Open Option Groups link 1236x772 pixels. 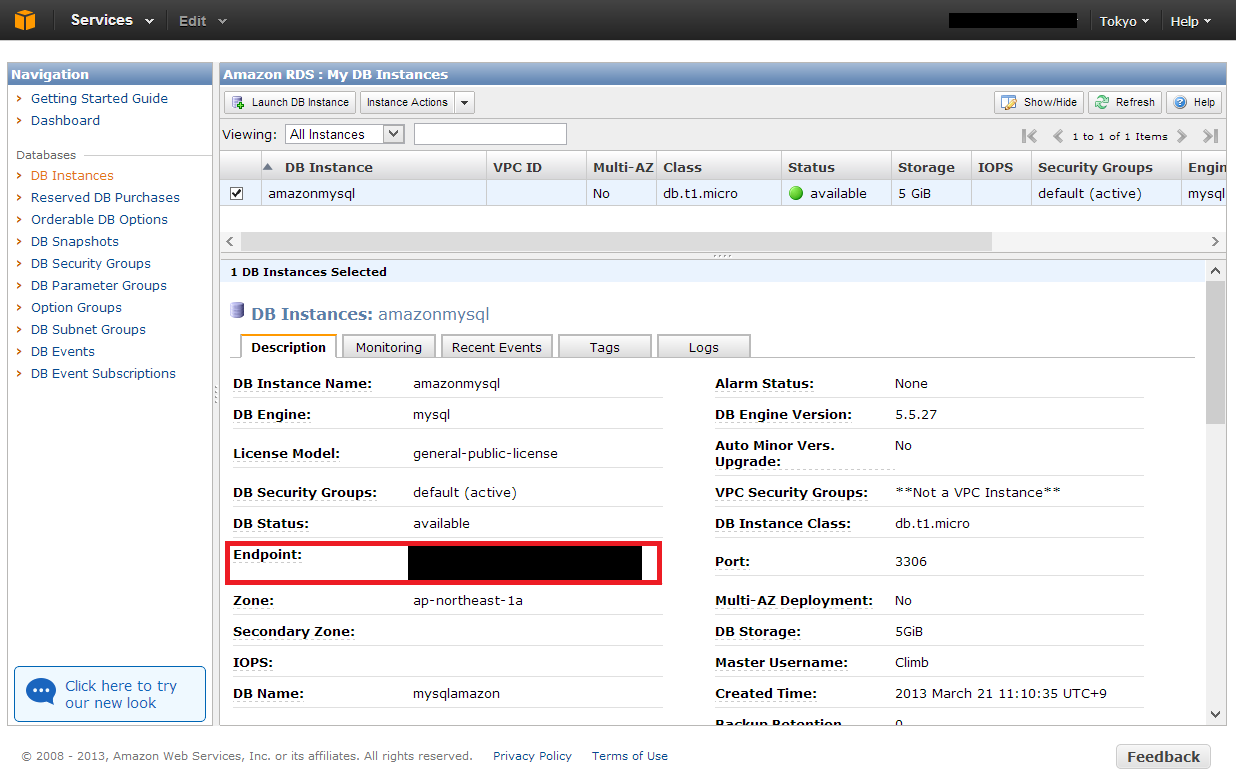coord(76,307)
